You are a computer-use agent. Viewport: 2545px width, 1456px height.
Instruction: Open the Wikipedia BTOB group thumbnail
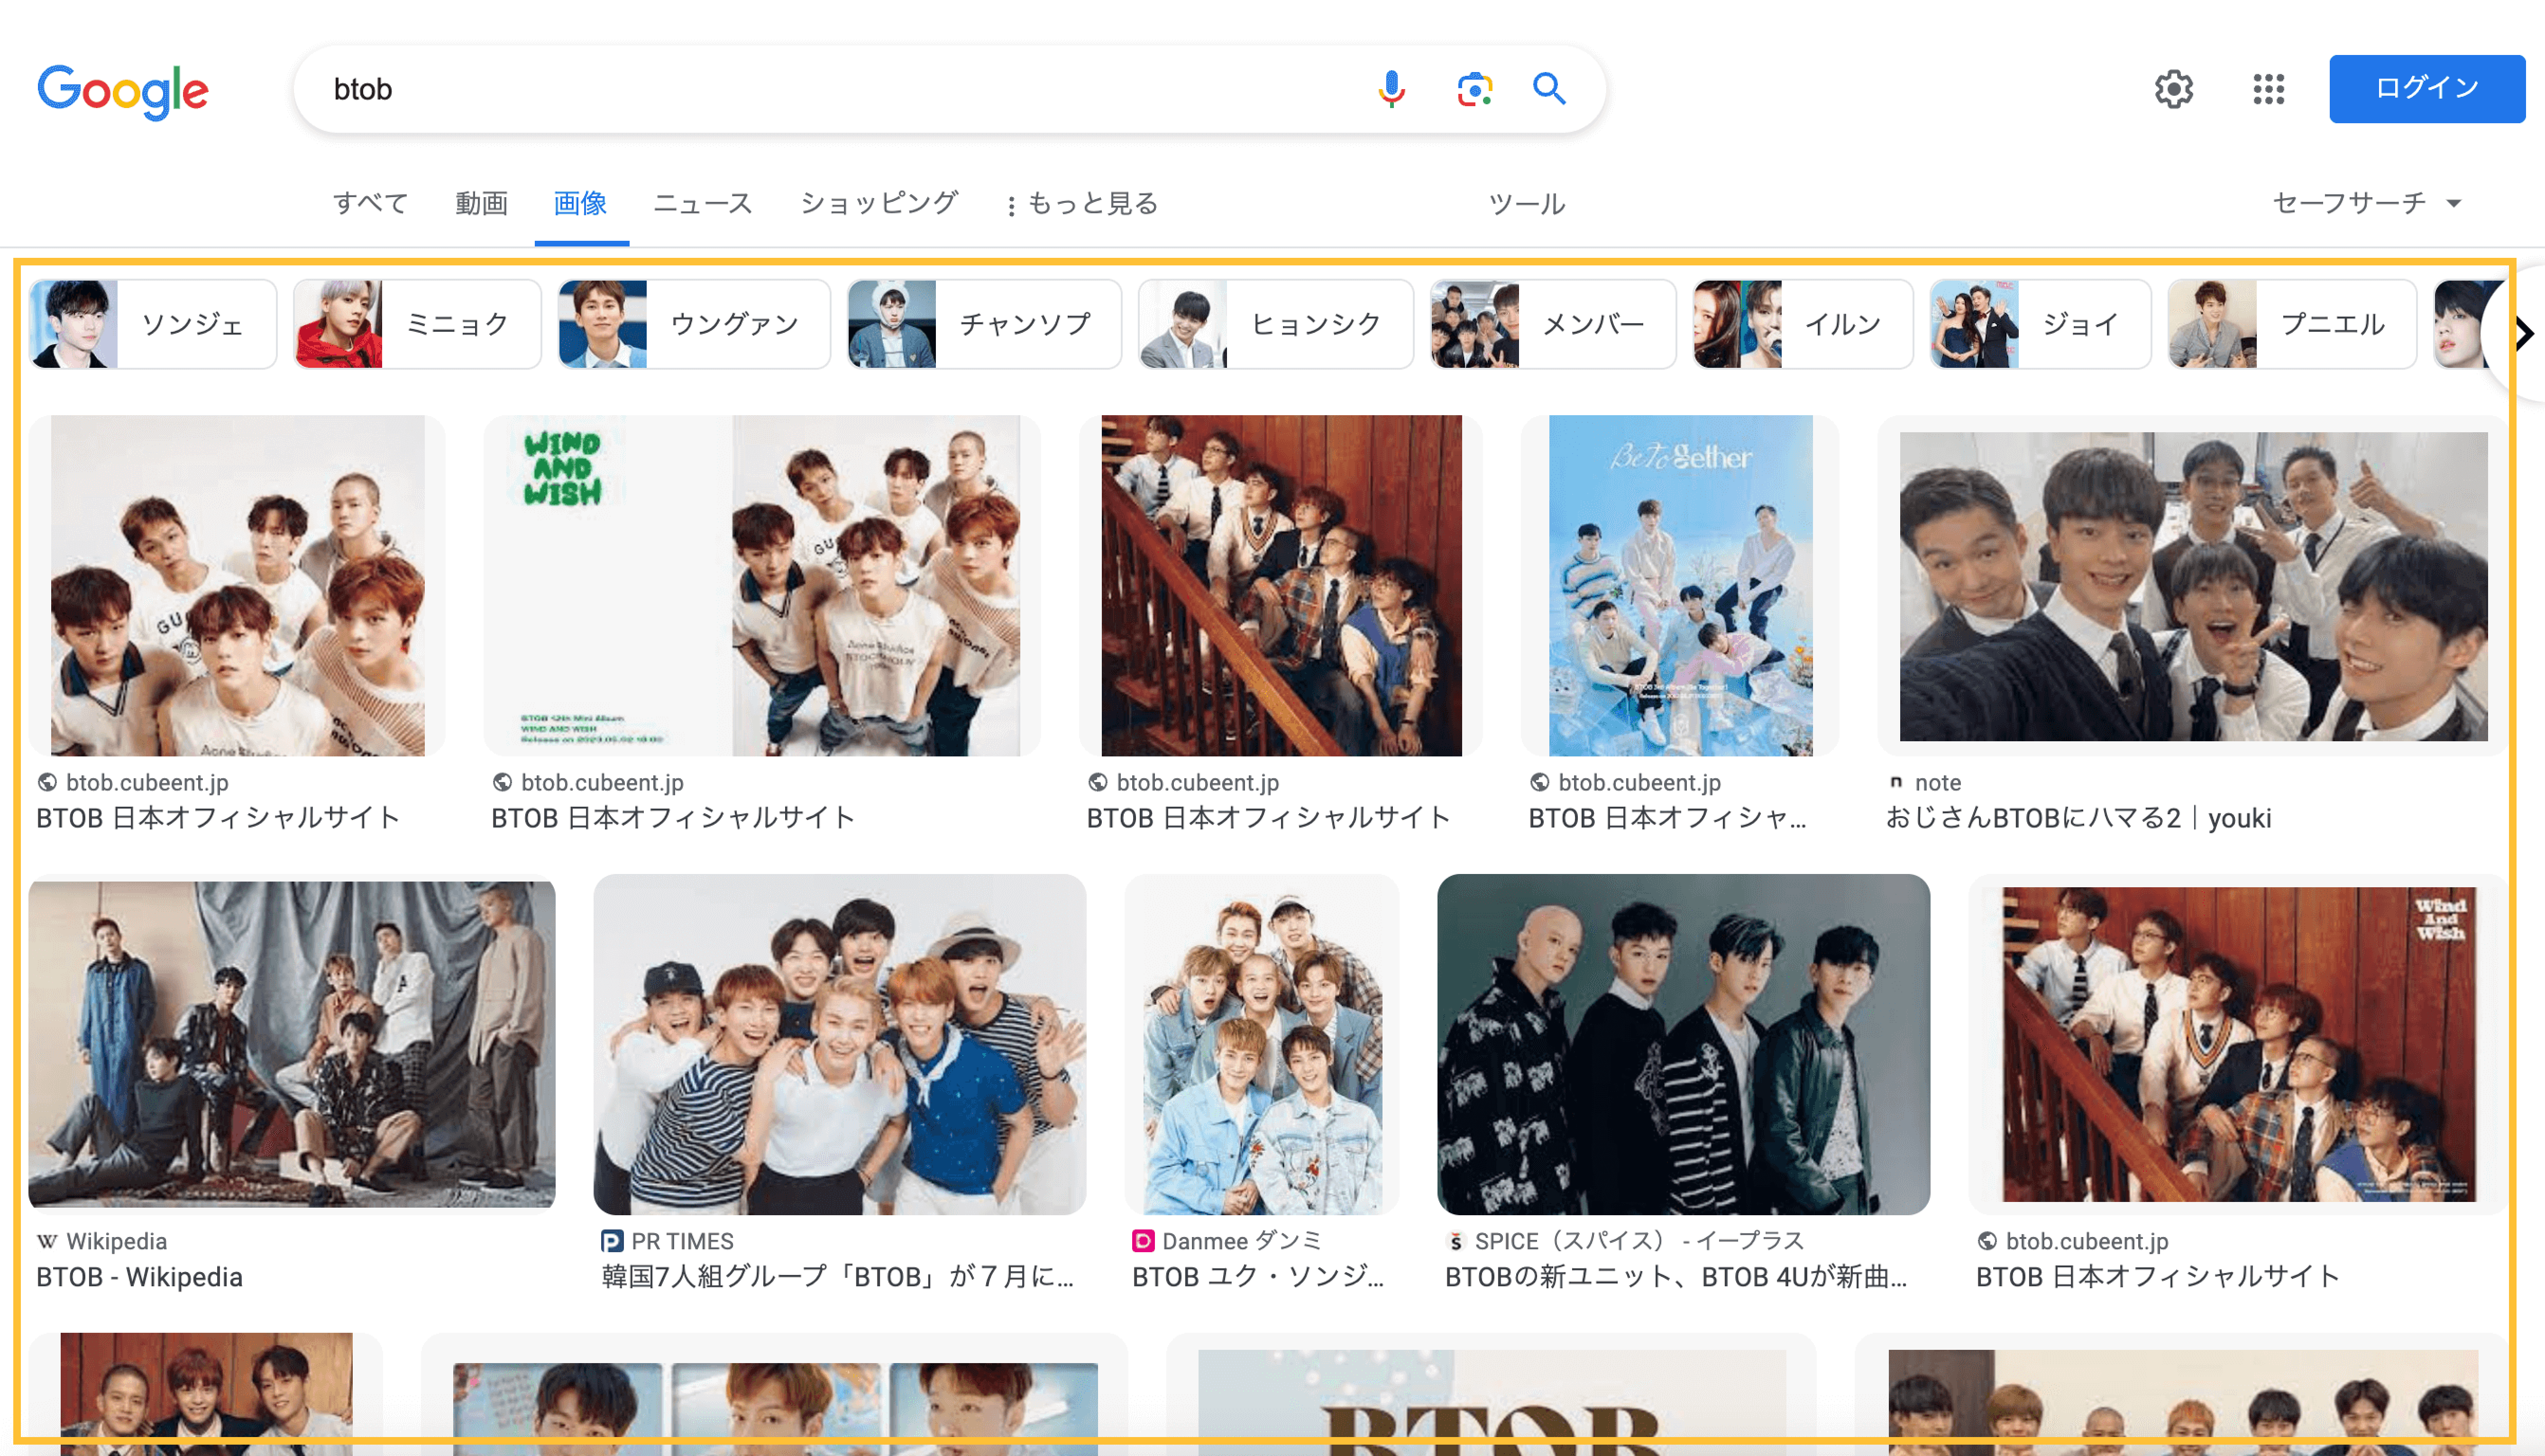(x=291, y=1044)
